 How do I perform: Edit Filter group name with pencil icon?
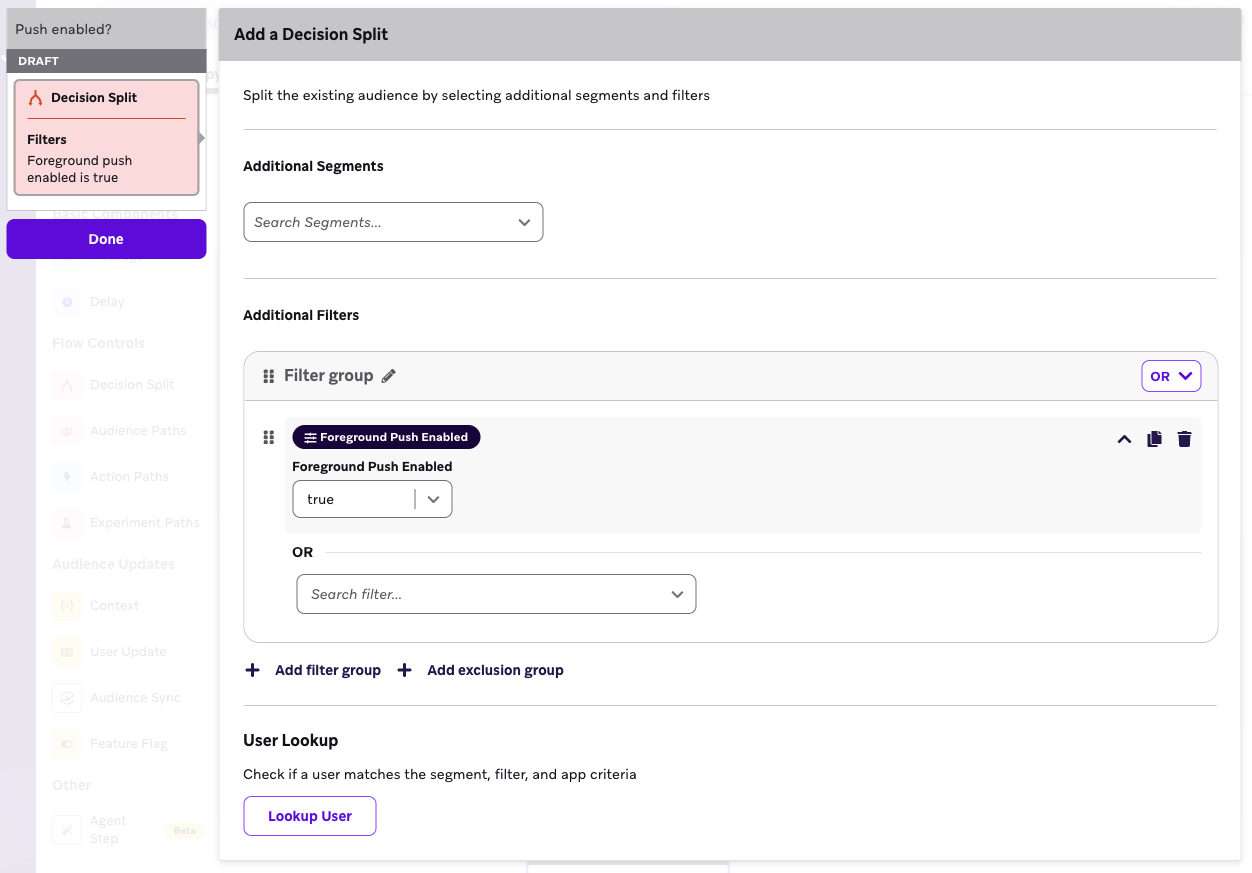(x=389, y=376)
